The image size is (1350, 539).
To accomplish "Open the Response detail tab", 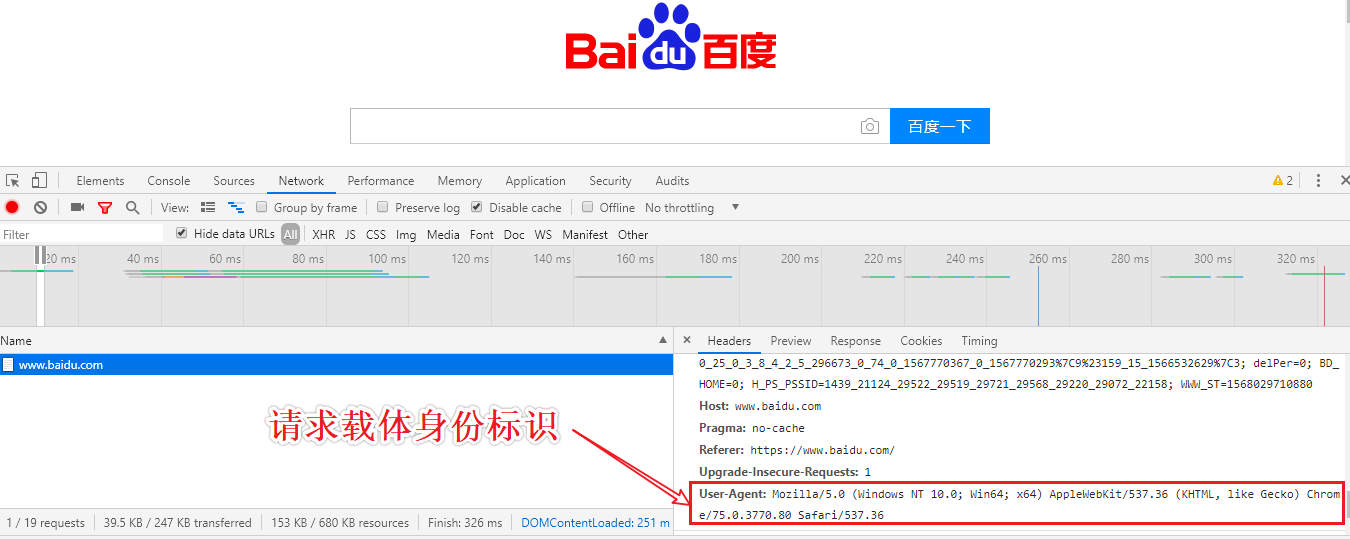I will pyautogui.click(x=856, y=341).
